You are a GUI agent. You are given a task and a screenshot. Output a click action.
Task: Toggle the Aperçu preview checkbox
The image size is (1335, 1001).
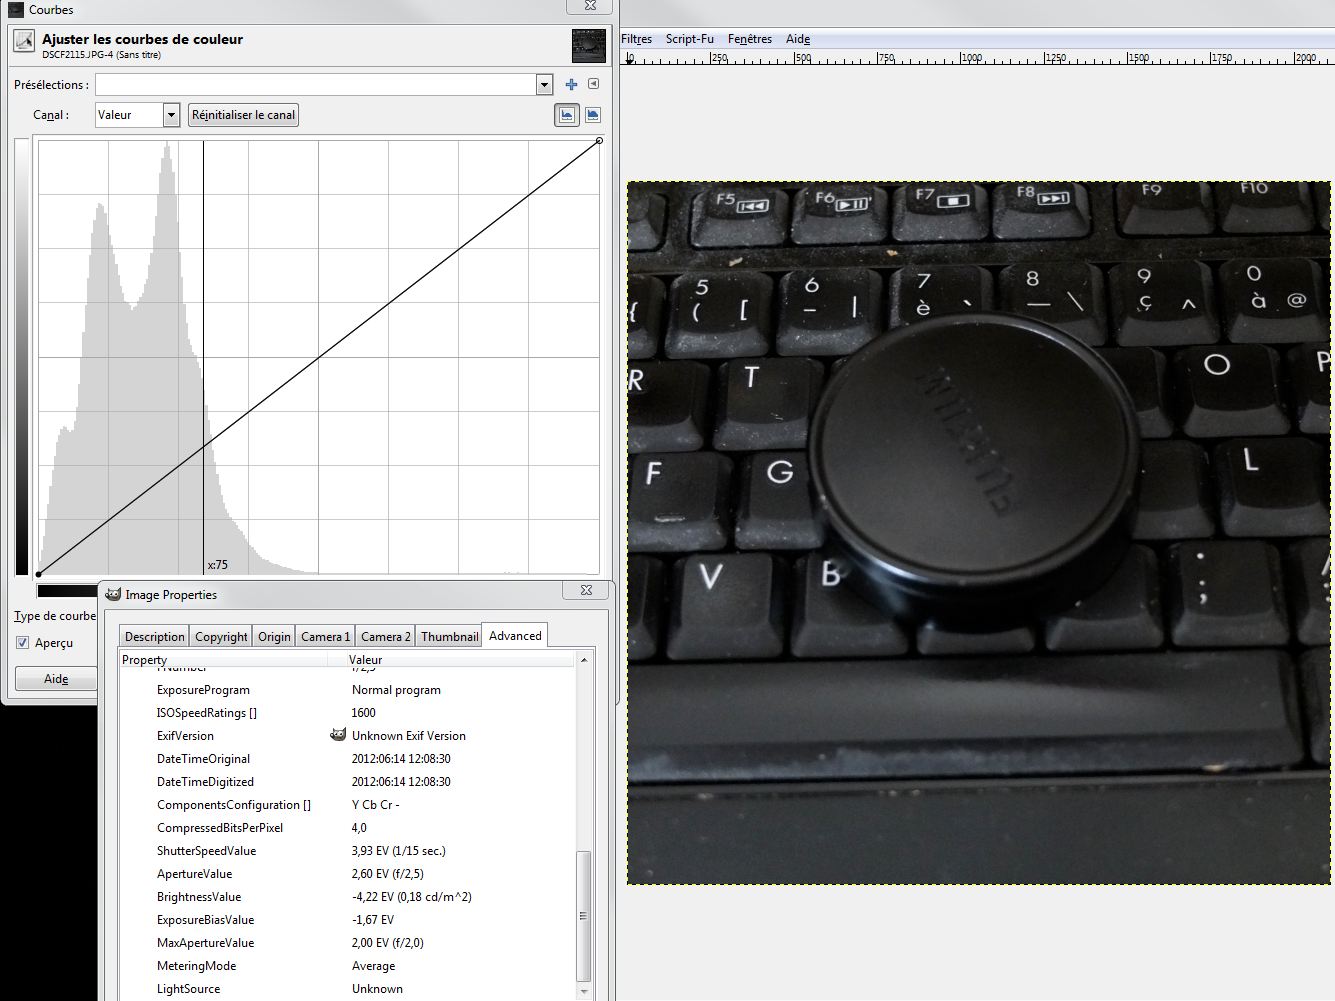[x=23, y=643]
